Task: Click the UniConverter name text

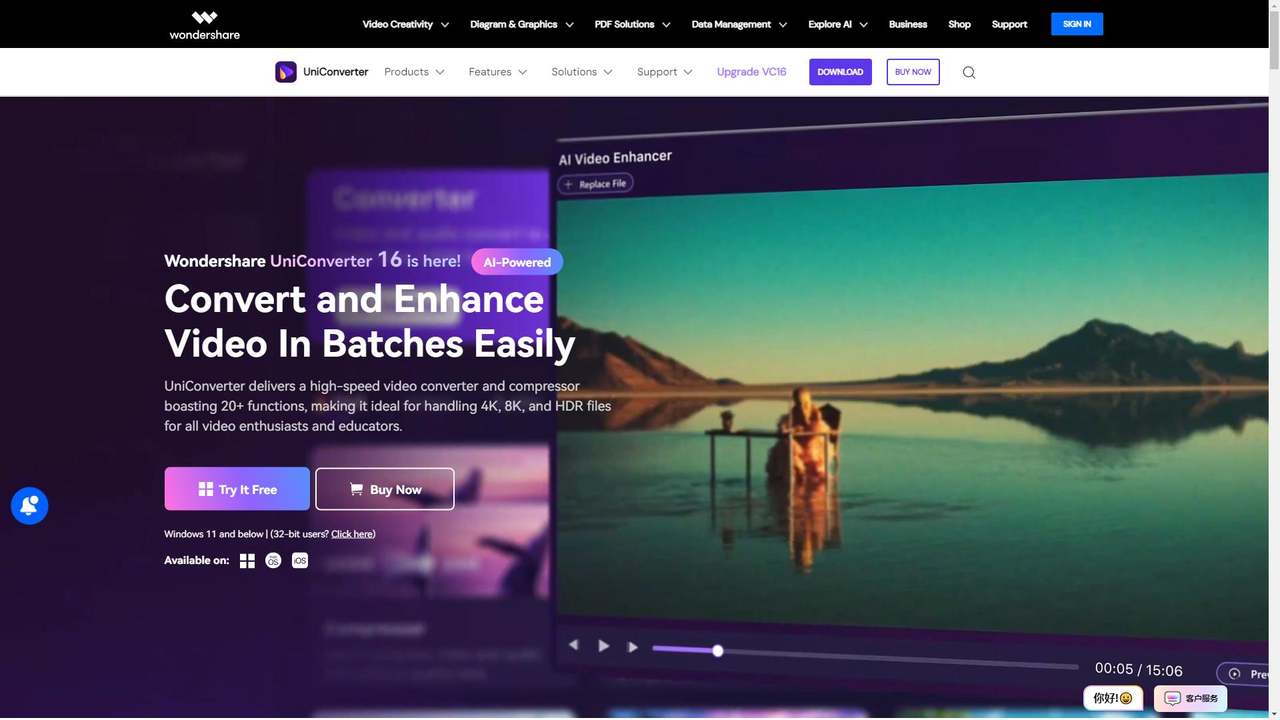Action: pos(336,72)
